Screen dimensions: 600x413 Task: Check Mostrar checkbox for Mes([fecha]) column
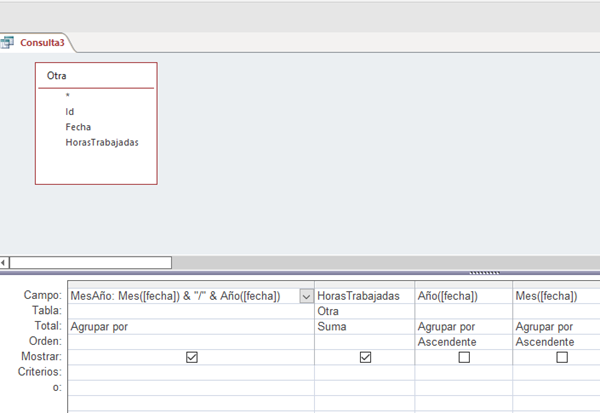coord(562,357)
